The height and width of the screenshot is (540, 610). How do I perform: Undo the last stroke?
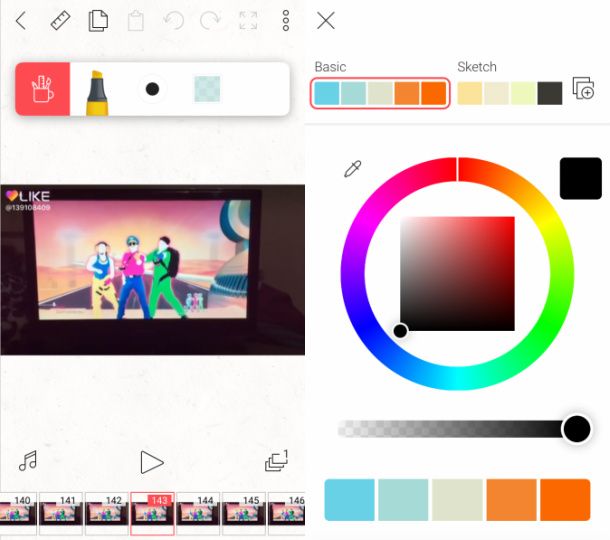click(174, 21)
